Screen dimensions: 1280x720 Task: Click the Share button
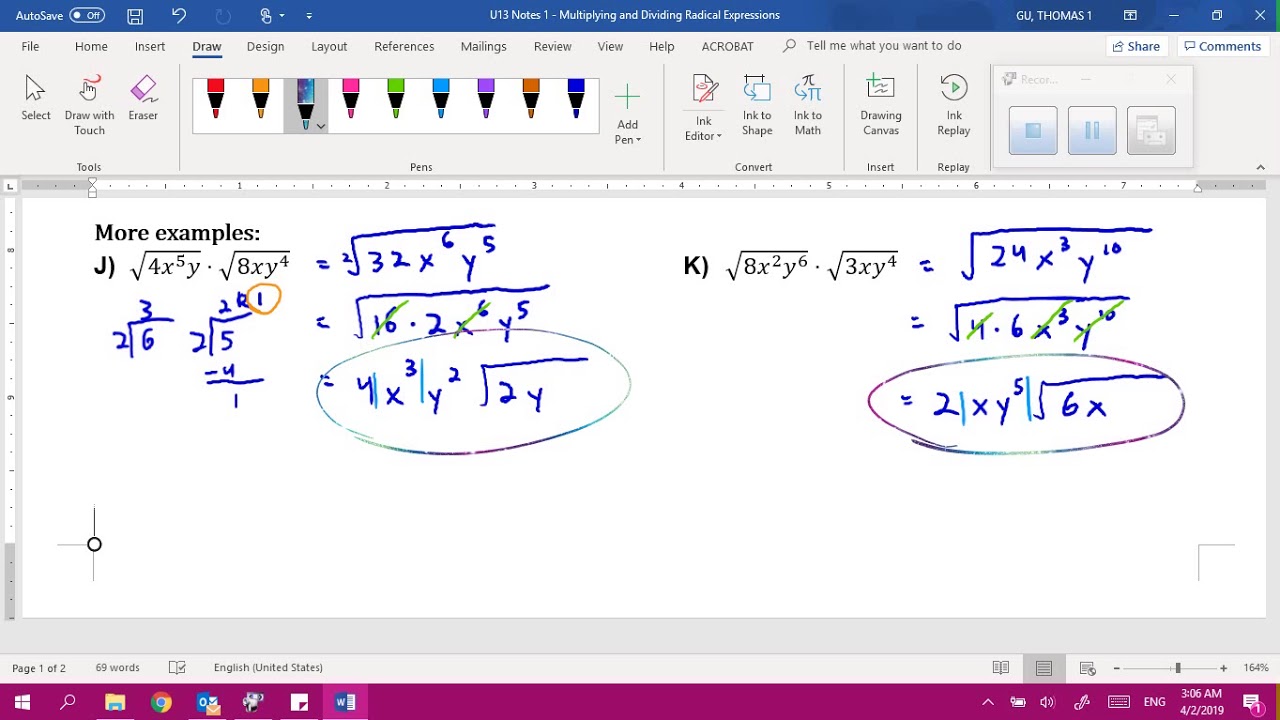1136,46
